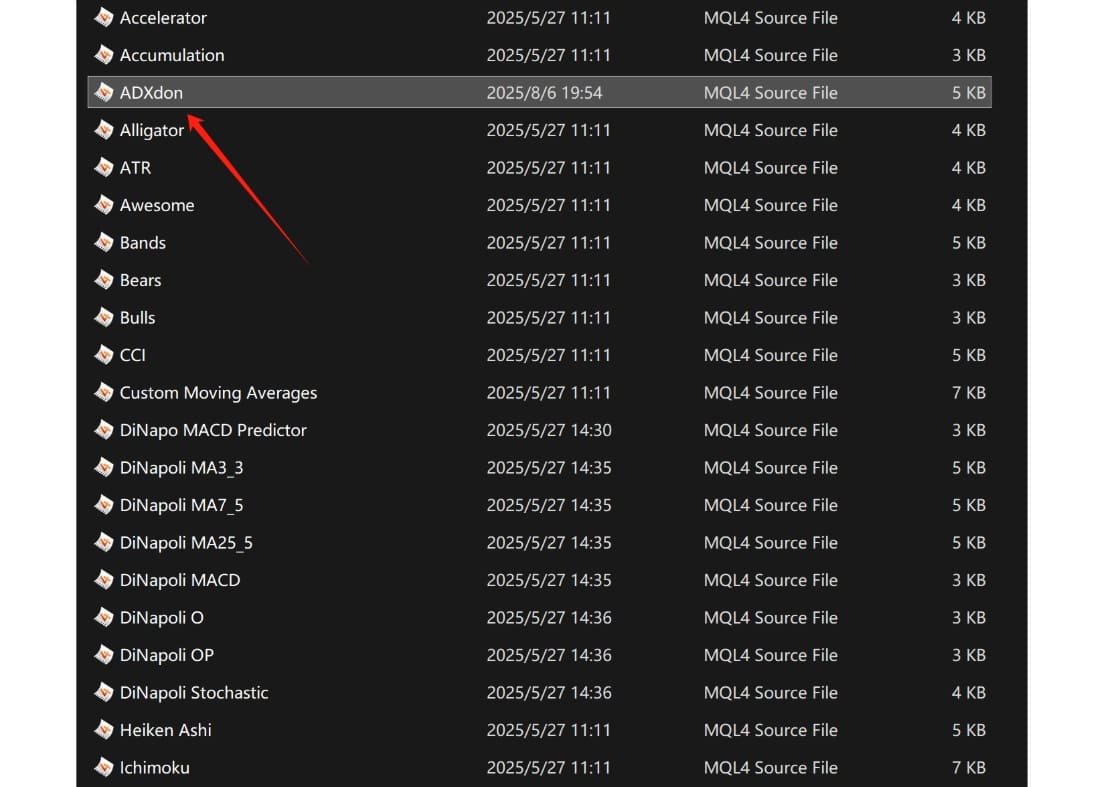Image resolution: width=1108 pixels, height=787 pixels.
Task: Select the Alligator file name
Action: pos(152,130)
